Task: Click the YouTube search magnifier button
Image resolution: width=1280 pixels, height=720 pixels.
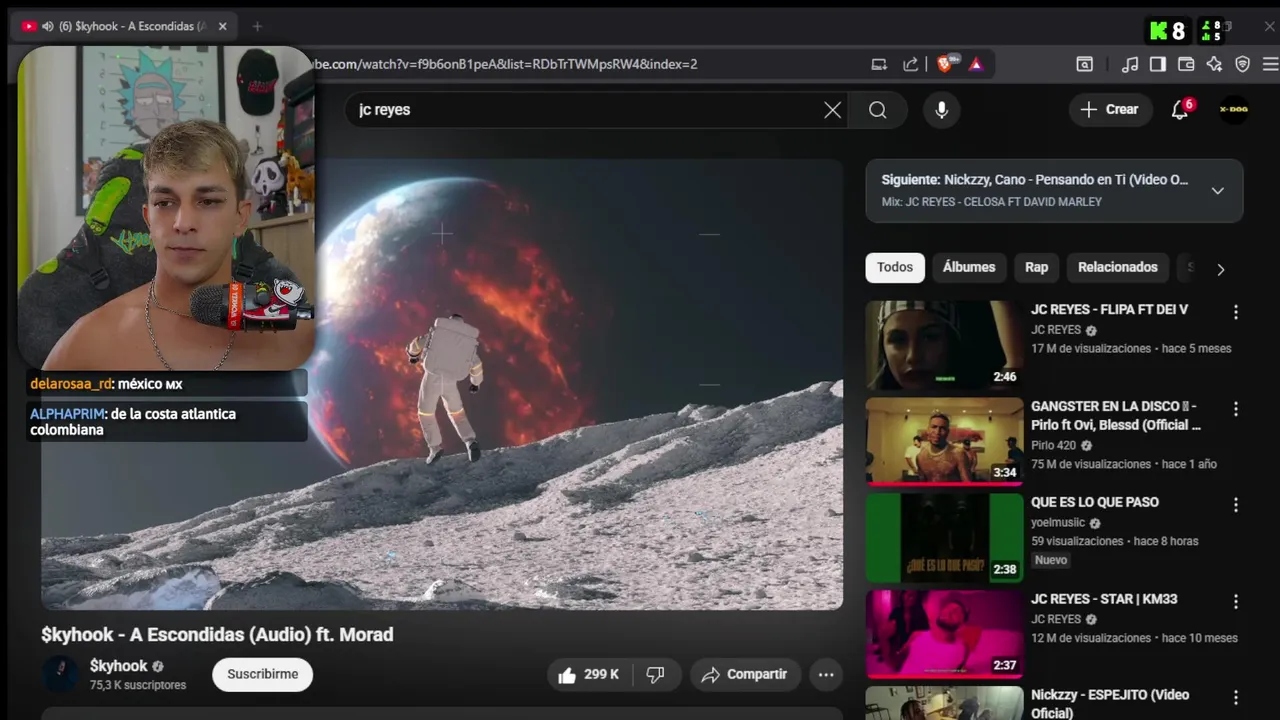Action: [877, 110]
